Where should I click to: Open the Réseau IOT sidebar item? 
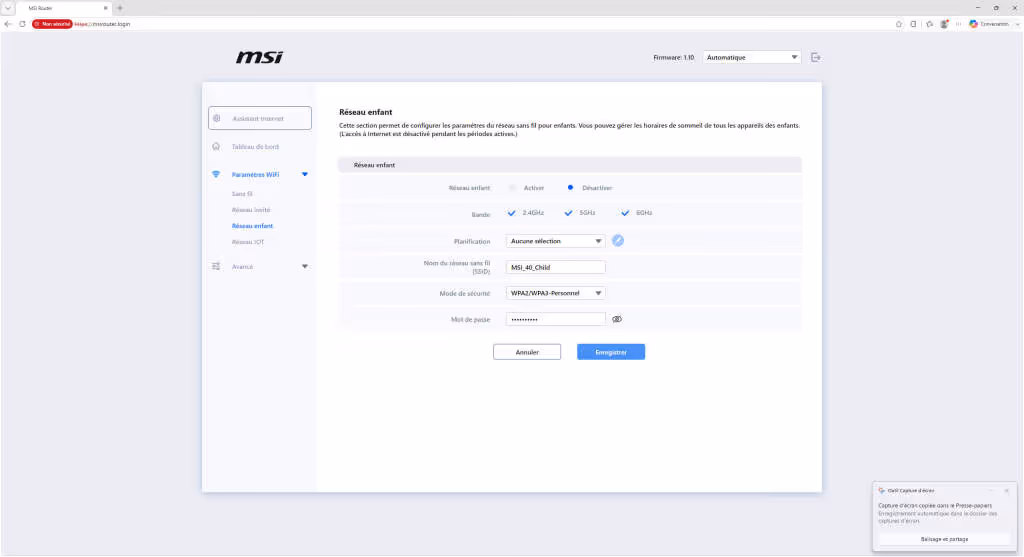[x=248, y=242]
